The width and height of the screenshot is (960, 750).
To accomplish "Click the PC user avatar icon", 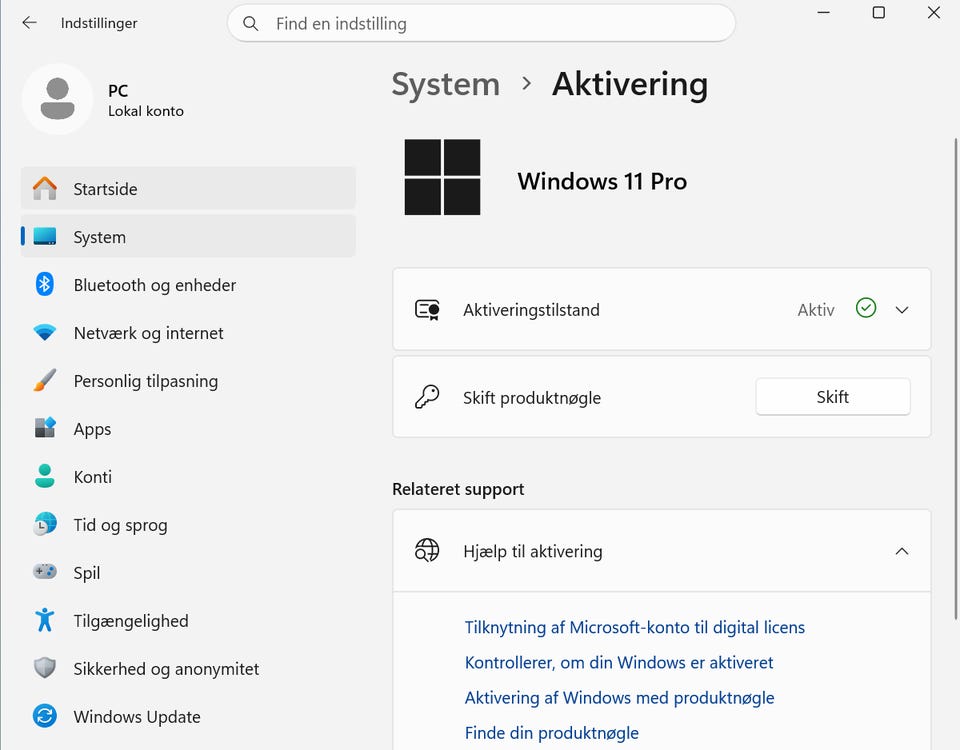I will (58, 99).
